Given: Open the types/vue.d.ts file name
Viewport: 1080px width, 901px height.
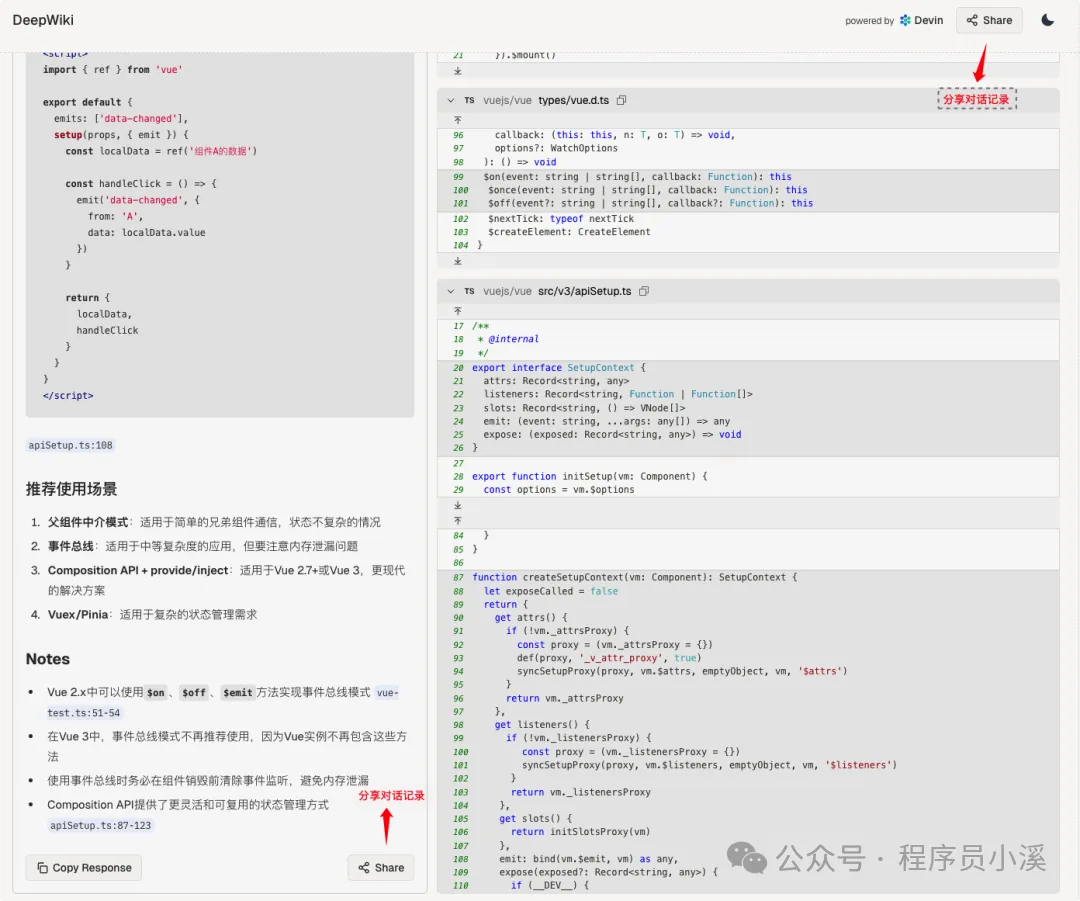Looking at the screenshot, I should (x=573, y=101).
